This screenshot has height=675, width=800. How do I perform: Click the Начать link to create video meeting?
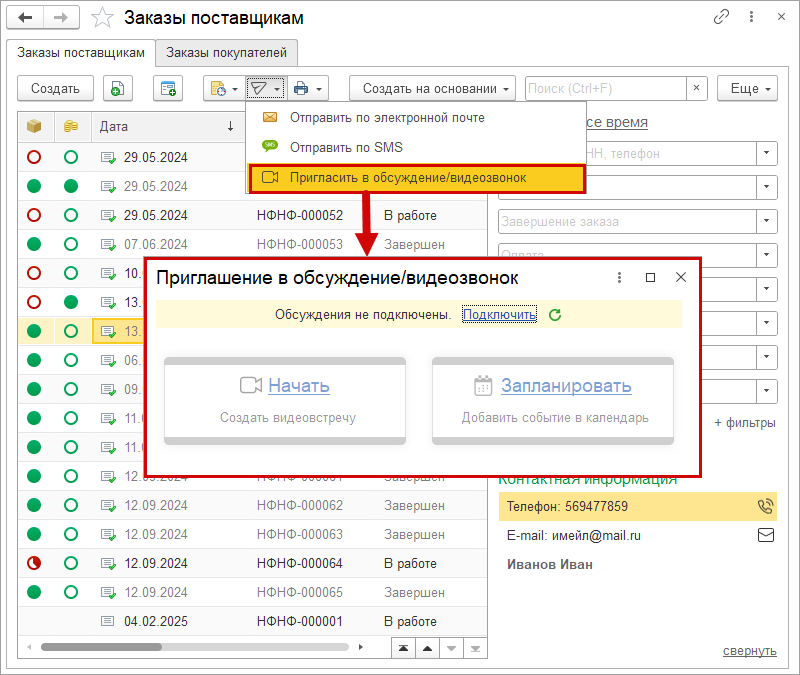click(298, 386)
